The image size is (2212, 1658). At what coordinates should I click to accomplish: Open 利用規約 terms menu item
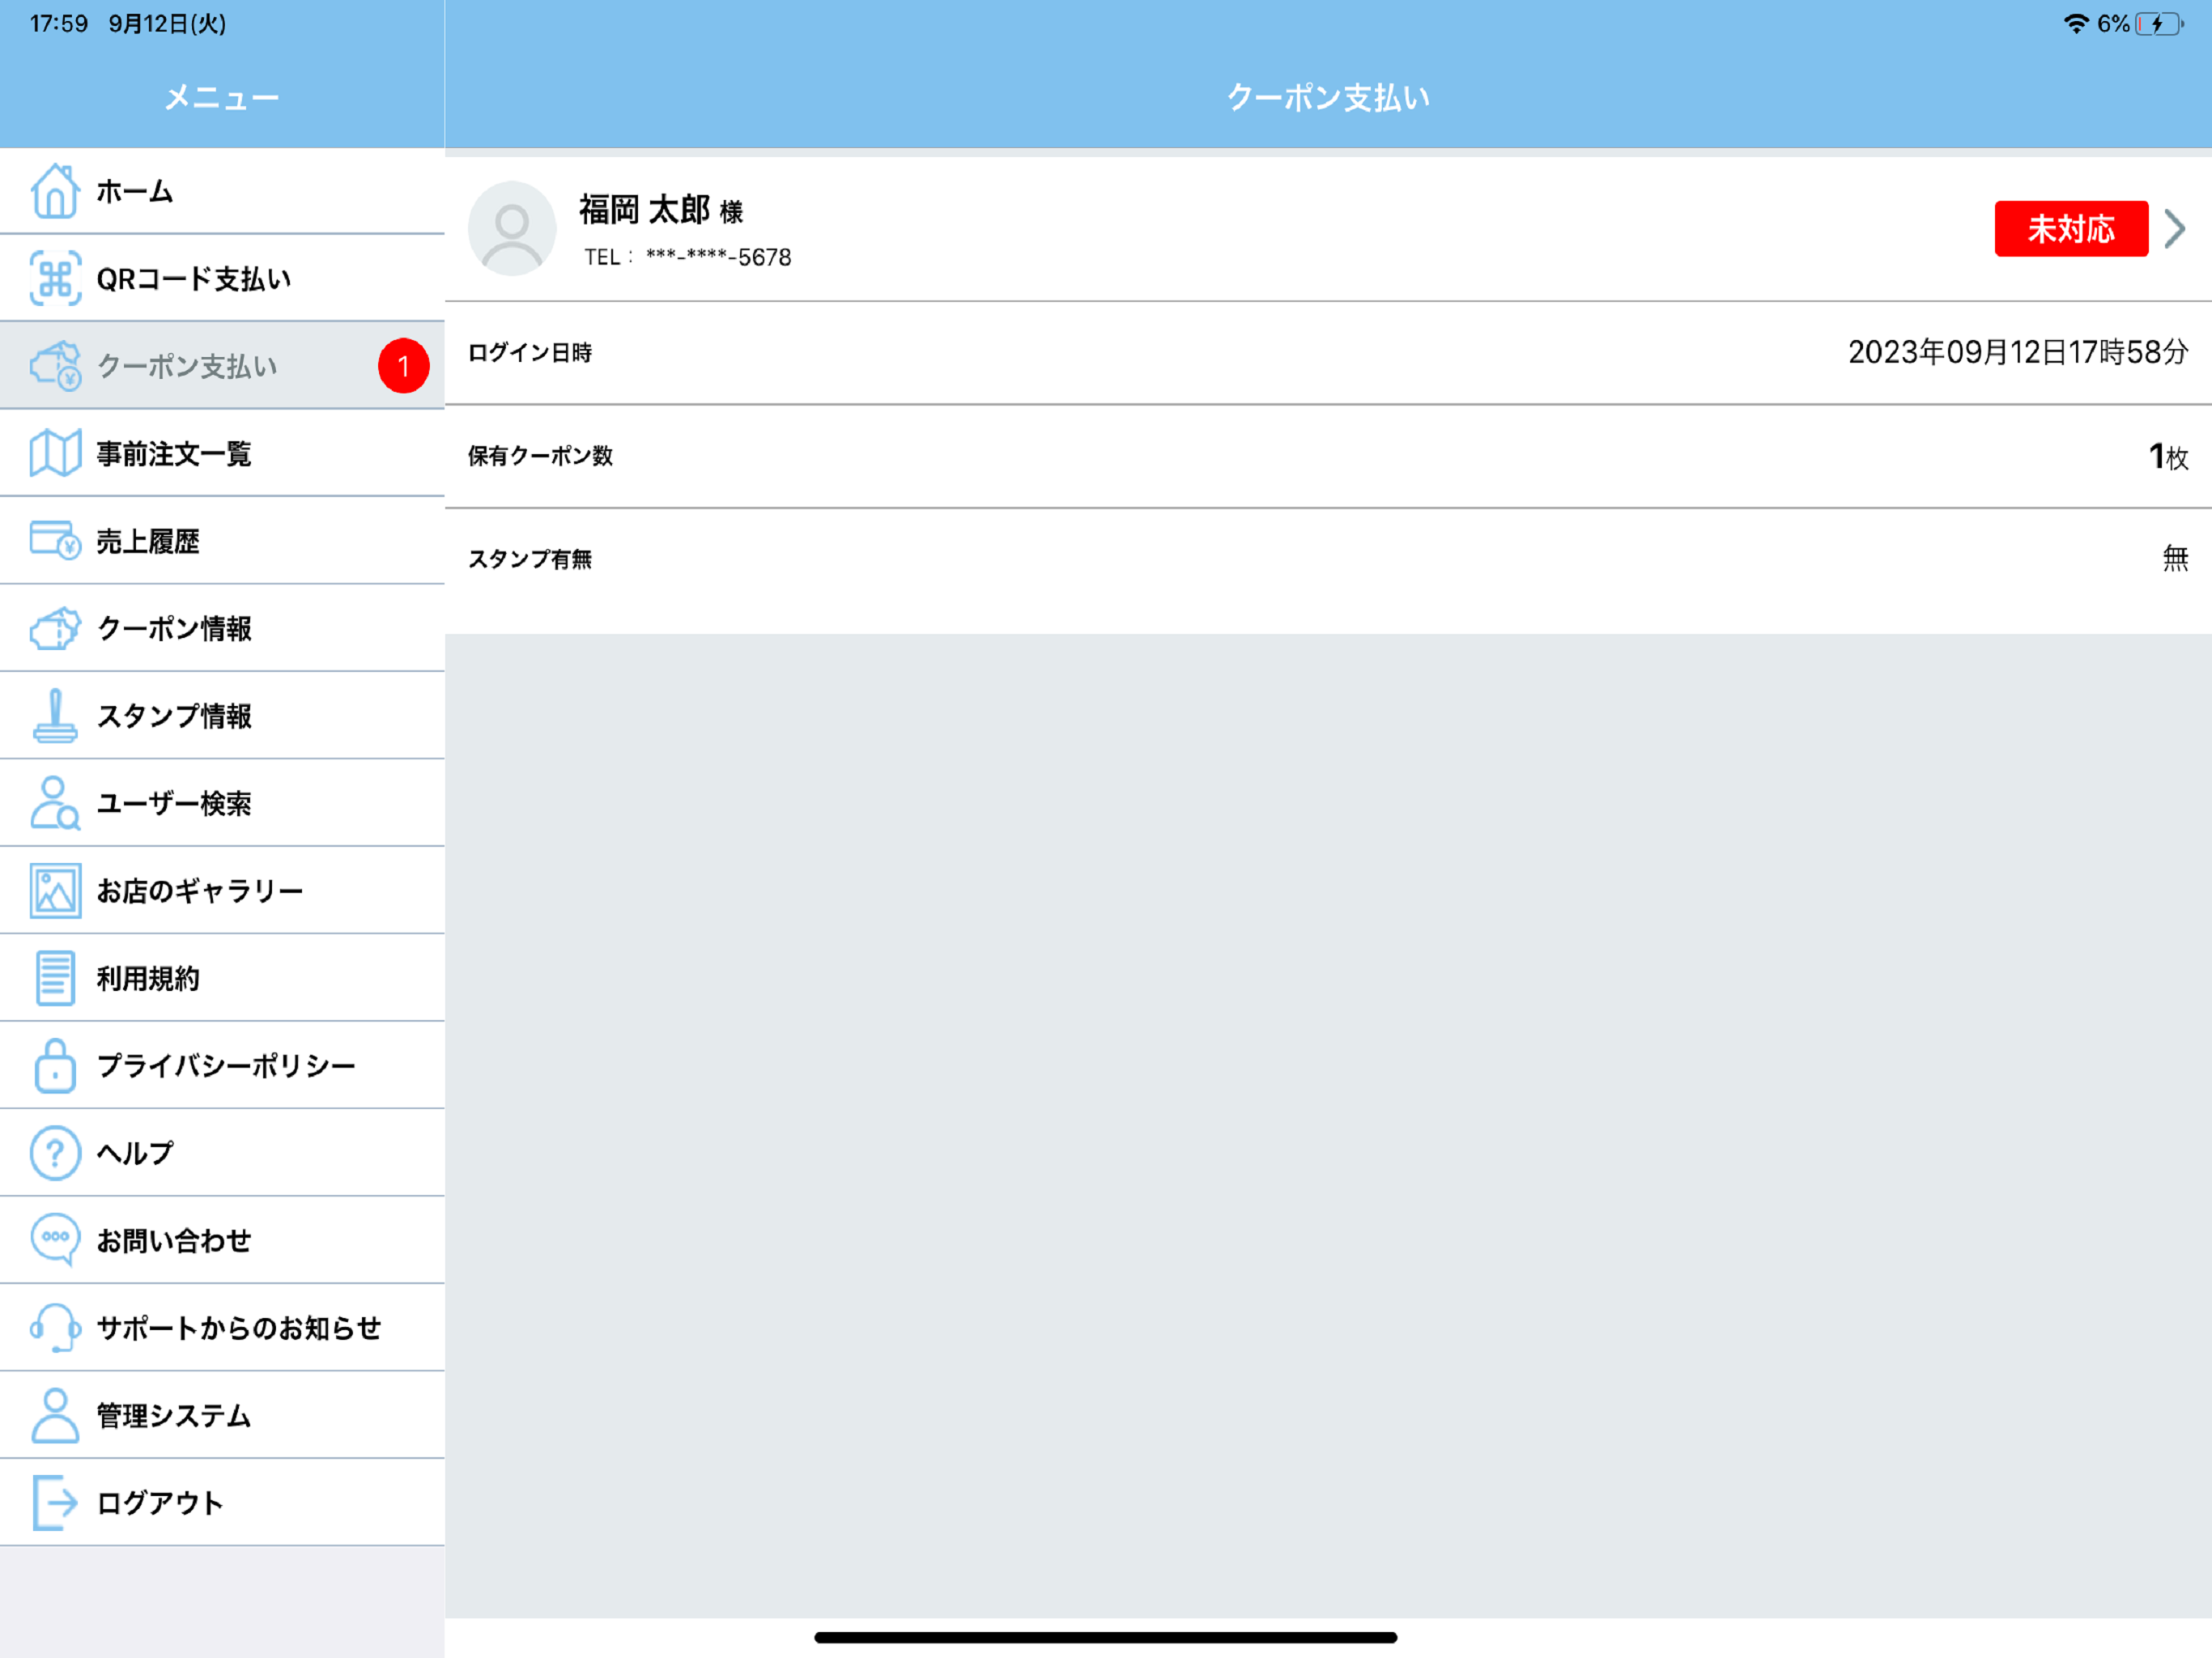pyautogui.click(x=148, y=978)
